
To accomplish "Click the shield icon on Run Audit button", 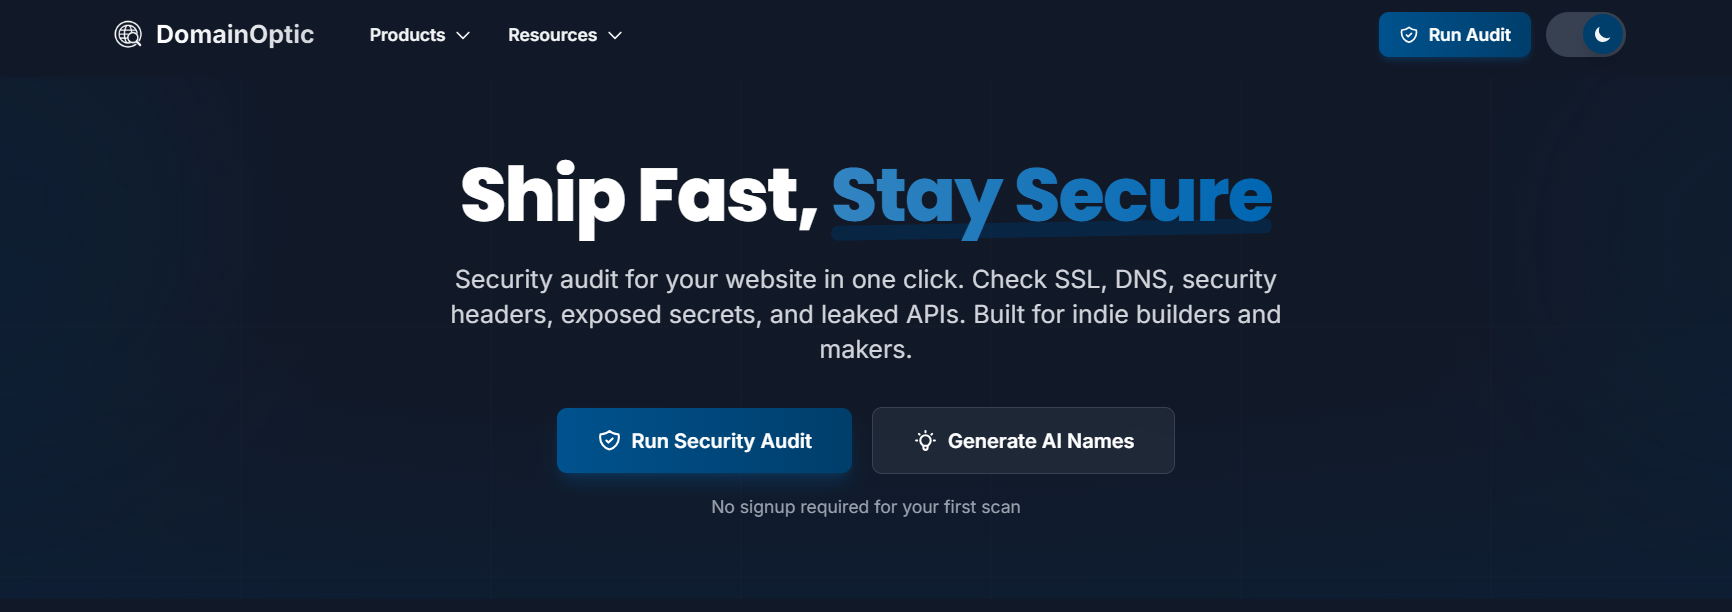I will pyautogui.click(x=1409, y=34).
